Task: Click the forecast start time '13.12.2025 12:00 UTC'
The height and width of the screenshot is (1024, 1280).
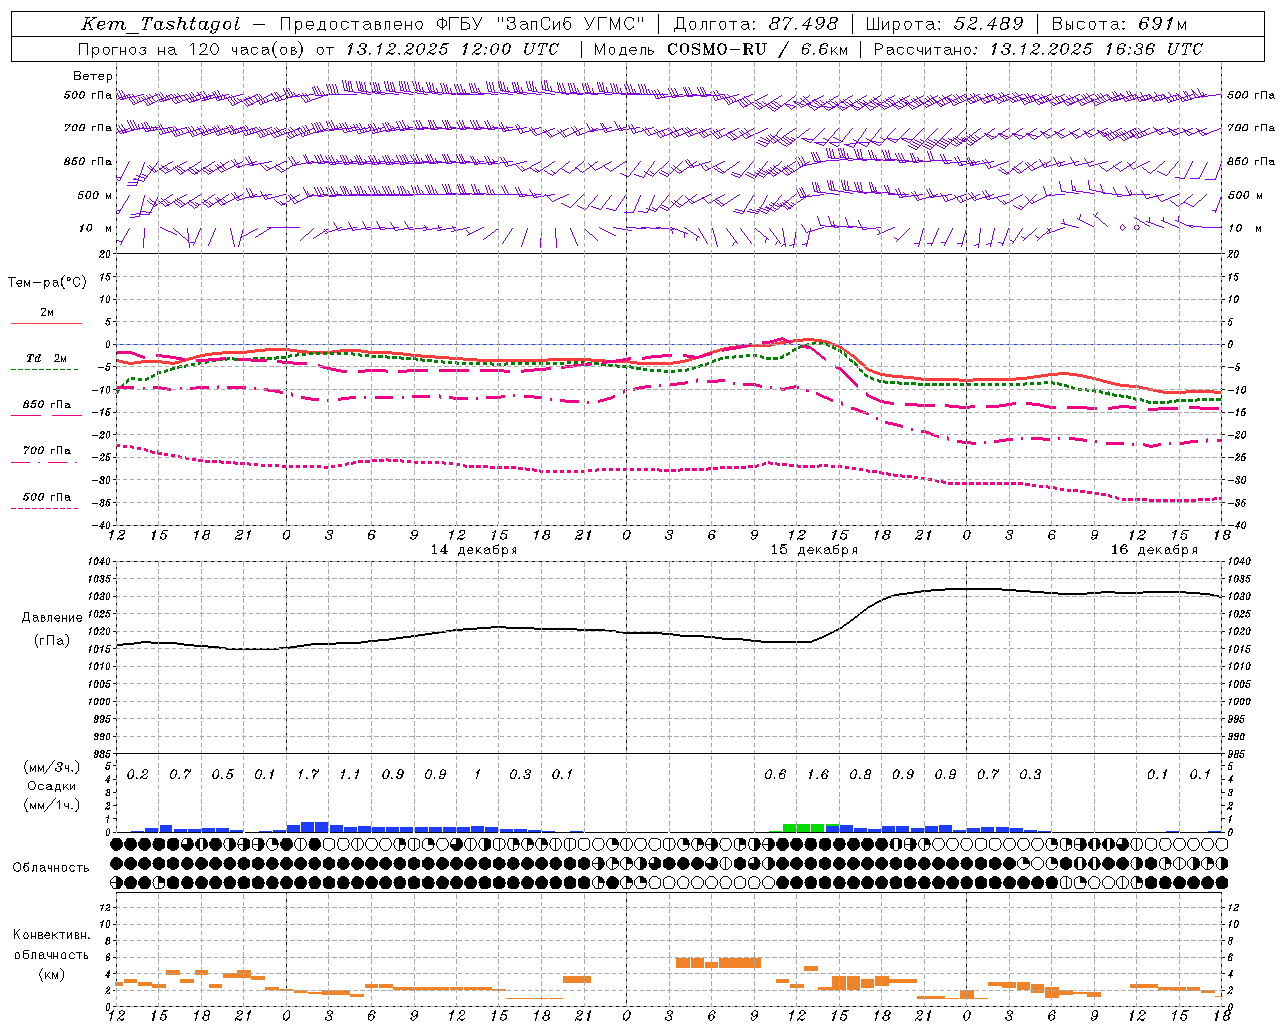Action: [452, 49]
